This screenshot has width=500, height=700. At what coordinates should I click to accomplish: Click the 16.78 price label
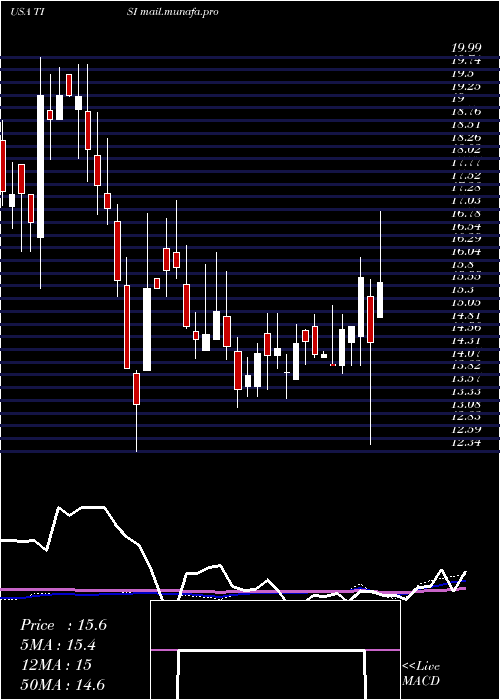(x=465, y=213)
